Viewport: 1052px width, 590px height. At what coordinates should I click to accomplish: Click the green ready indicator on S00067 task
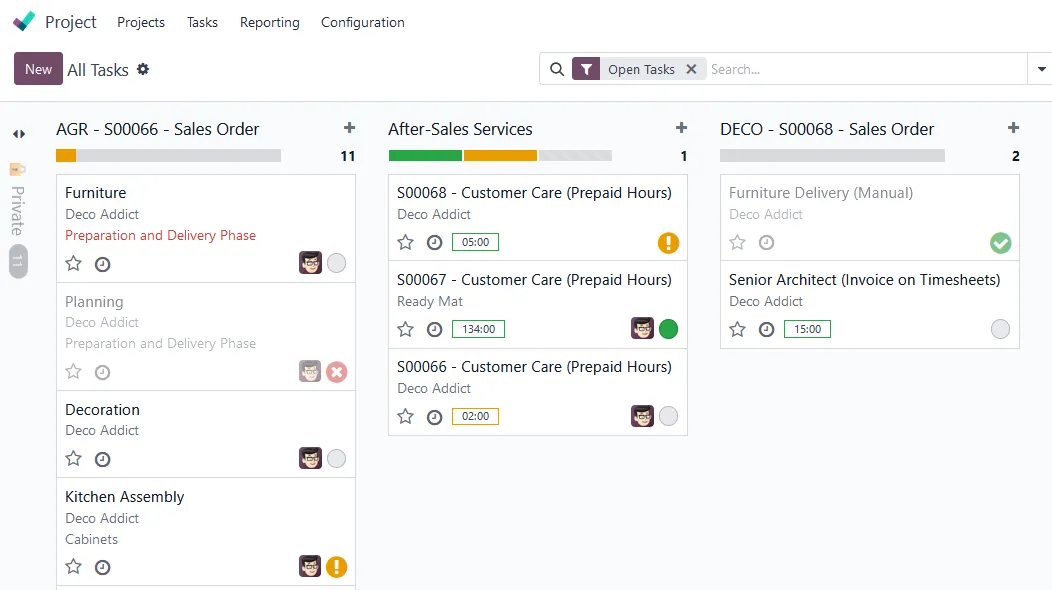point(668,329)
